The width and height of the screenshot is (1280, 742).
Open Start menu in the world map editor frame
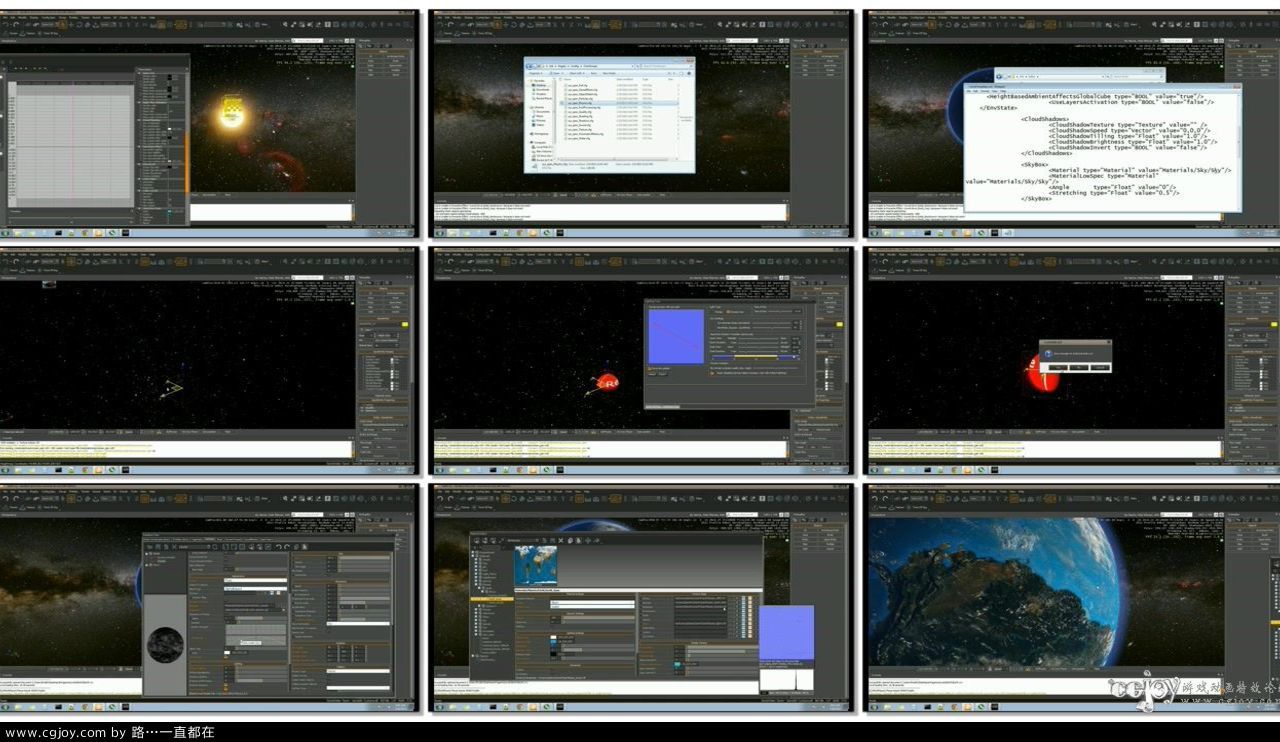pos(438,705)
